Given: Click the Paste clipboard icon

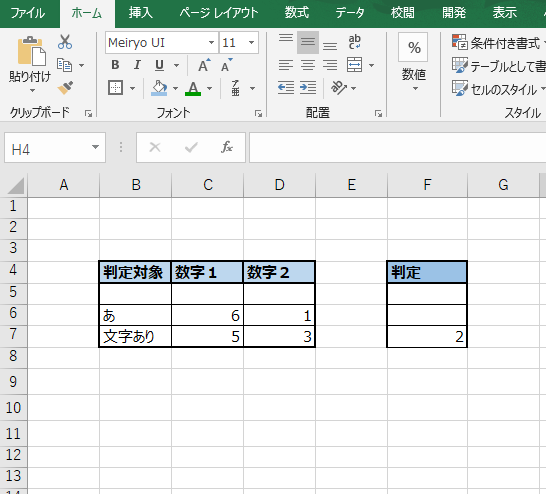Looking at the screenshot, I should (32, 51).
